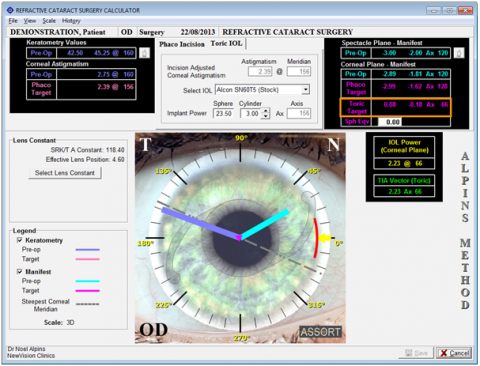Click the patient name DEMONSTRATION, Patient
This screenshot has width=480, height=366.
(x=58, y=32)
